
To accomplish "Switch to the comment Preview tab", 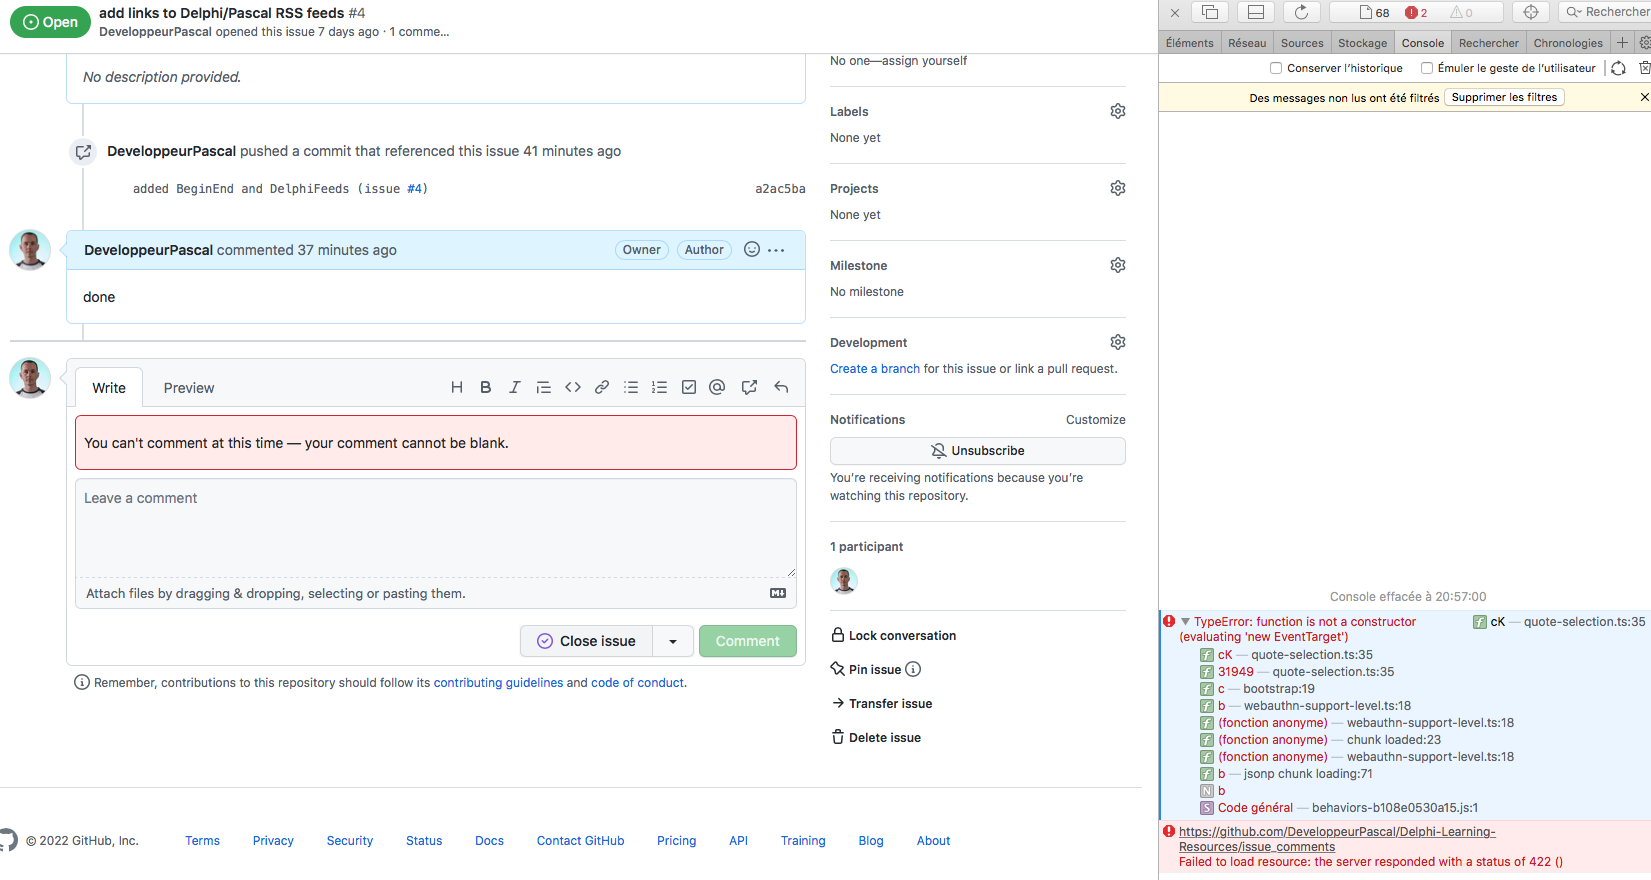I will [x=189, y=388].
